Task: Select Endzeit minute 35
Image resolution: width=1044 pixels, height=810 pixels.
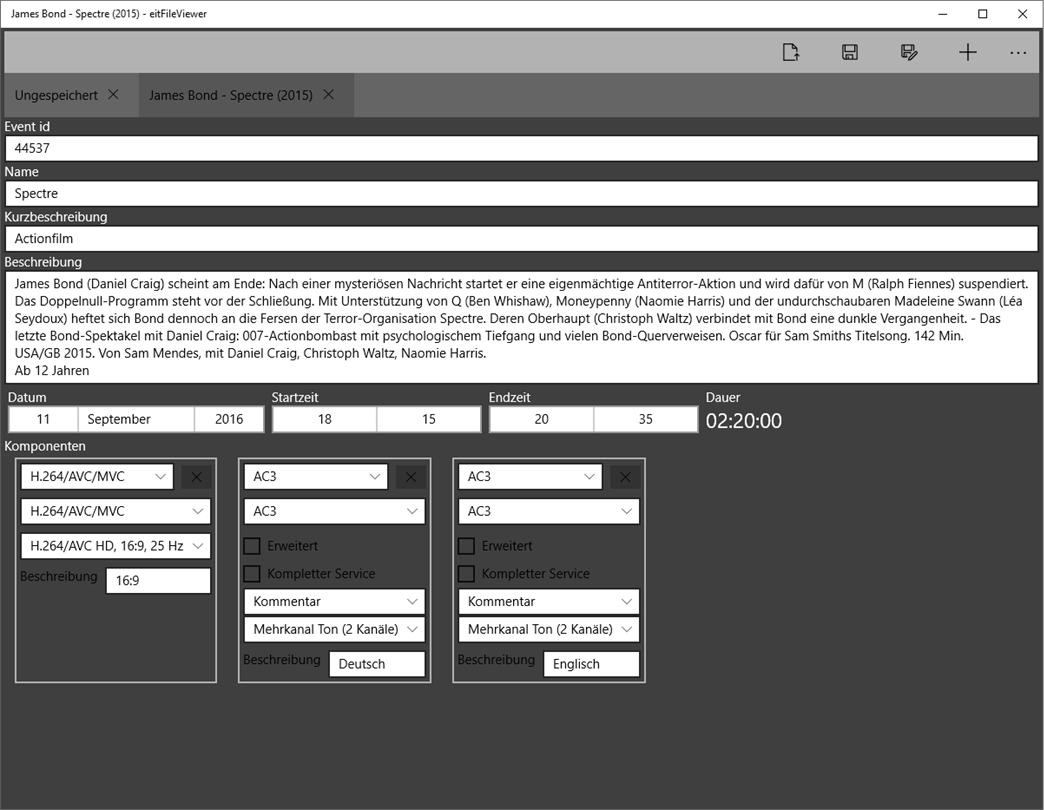Action: click(646, 419)
